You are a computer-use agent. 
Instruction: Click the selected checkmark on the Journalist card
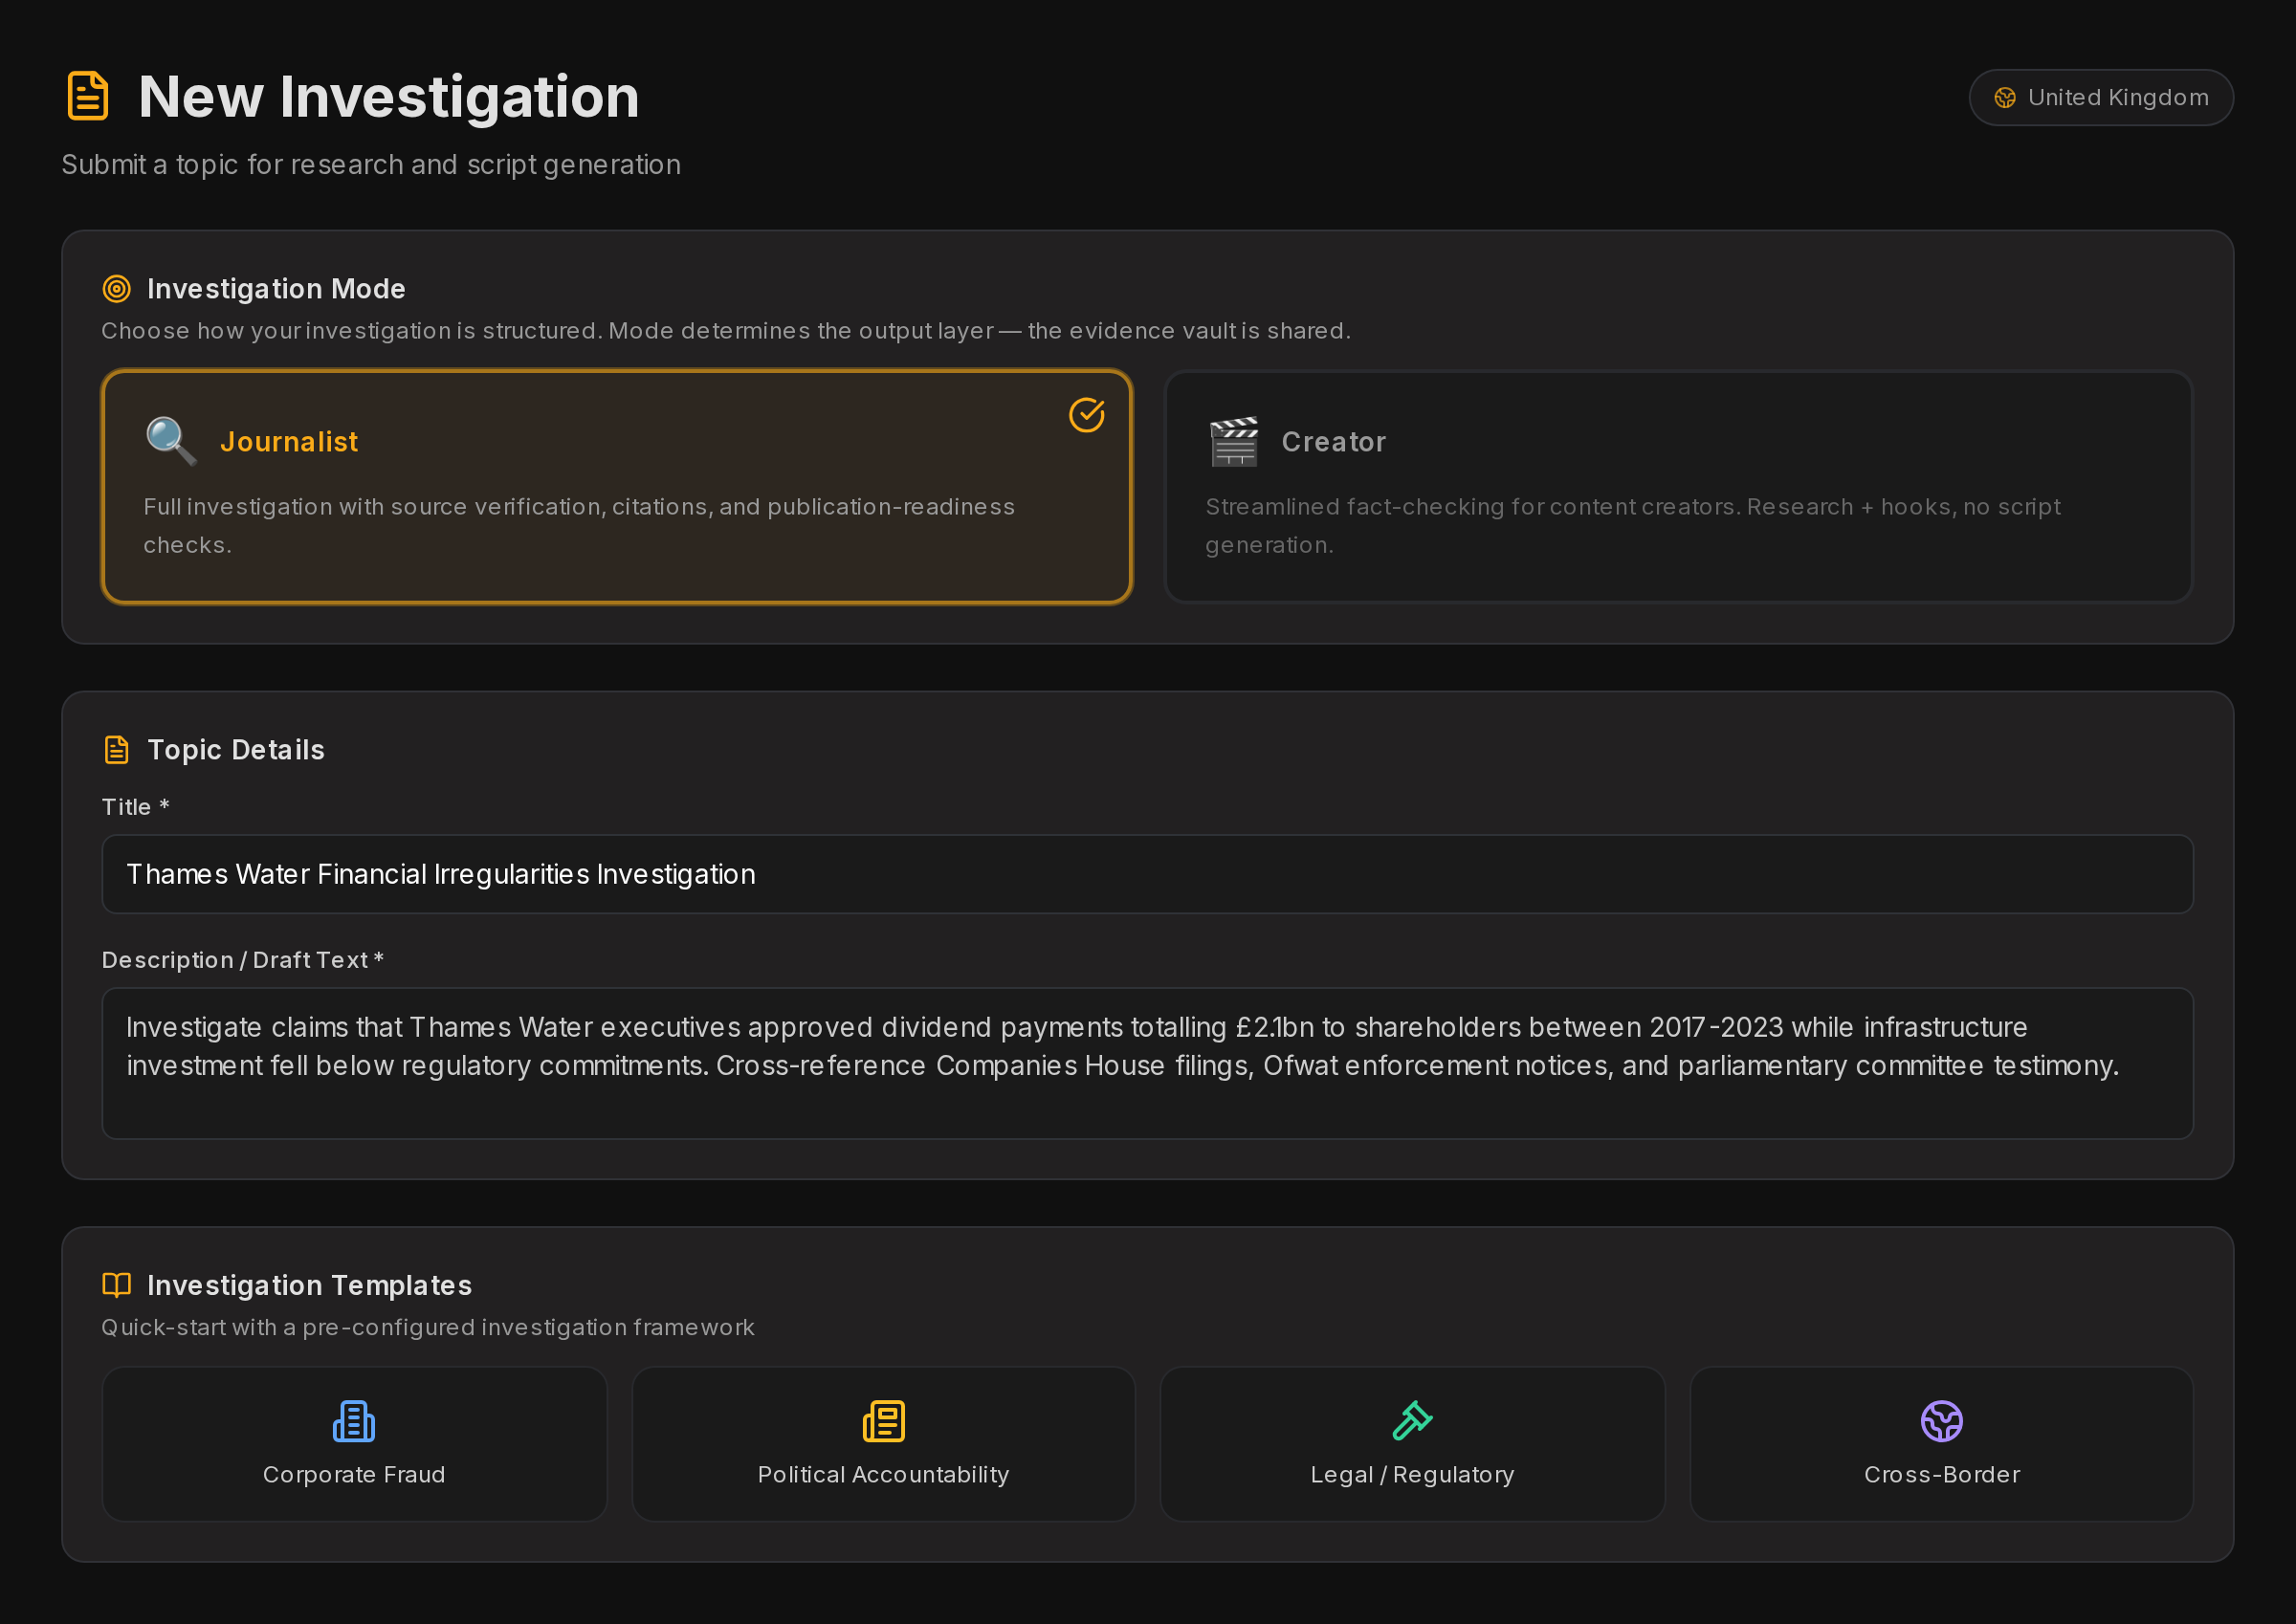click(1086, 414)
